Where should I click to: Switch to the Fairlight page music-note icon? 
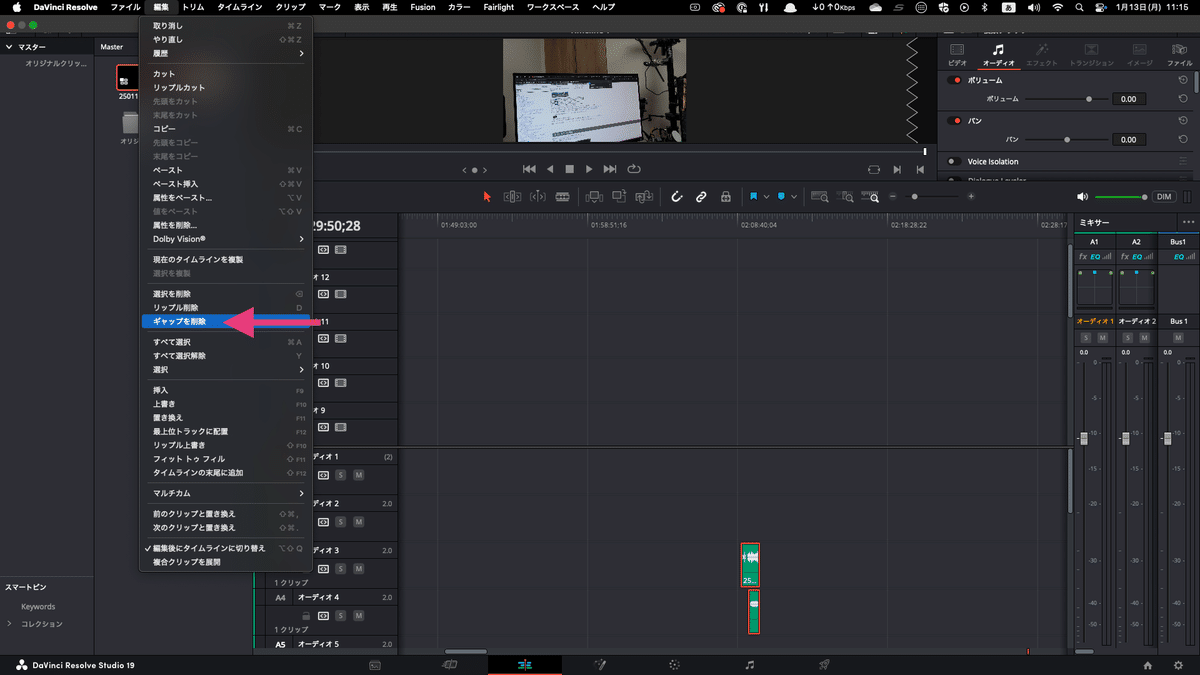tap(750, 664)
